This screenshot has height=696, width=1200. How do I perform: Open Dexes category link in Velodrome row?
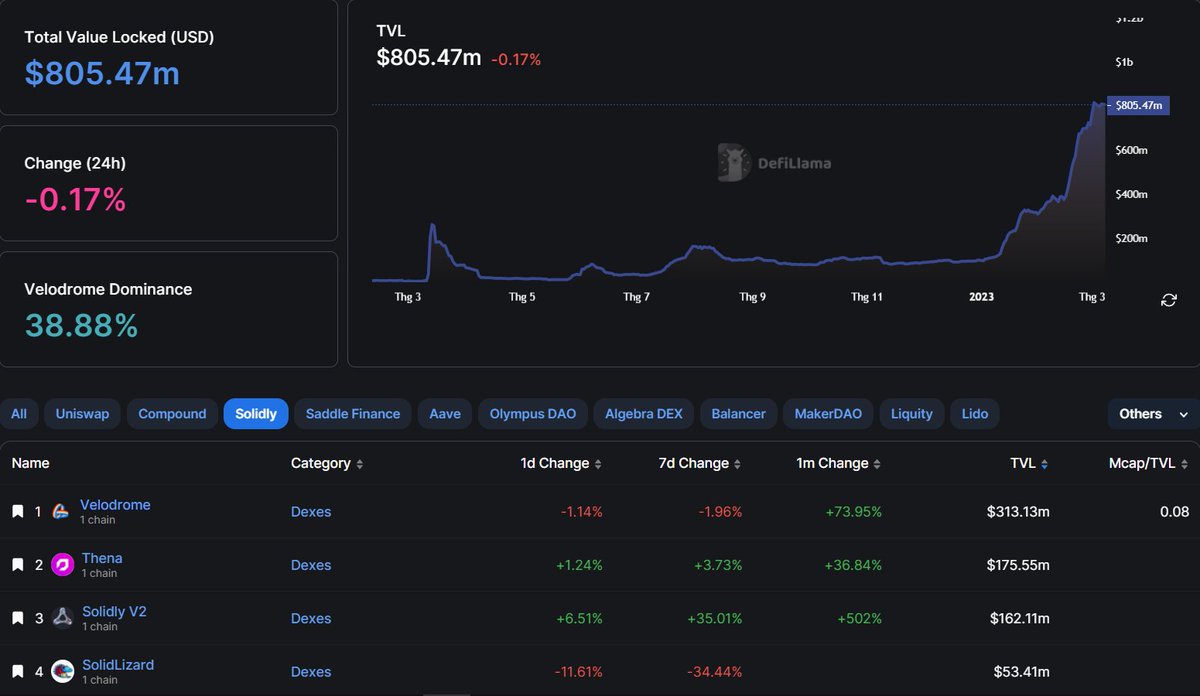coord(311,512)
